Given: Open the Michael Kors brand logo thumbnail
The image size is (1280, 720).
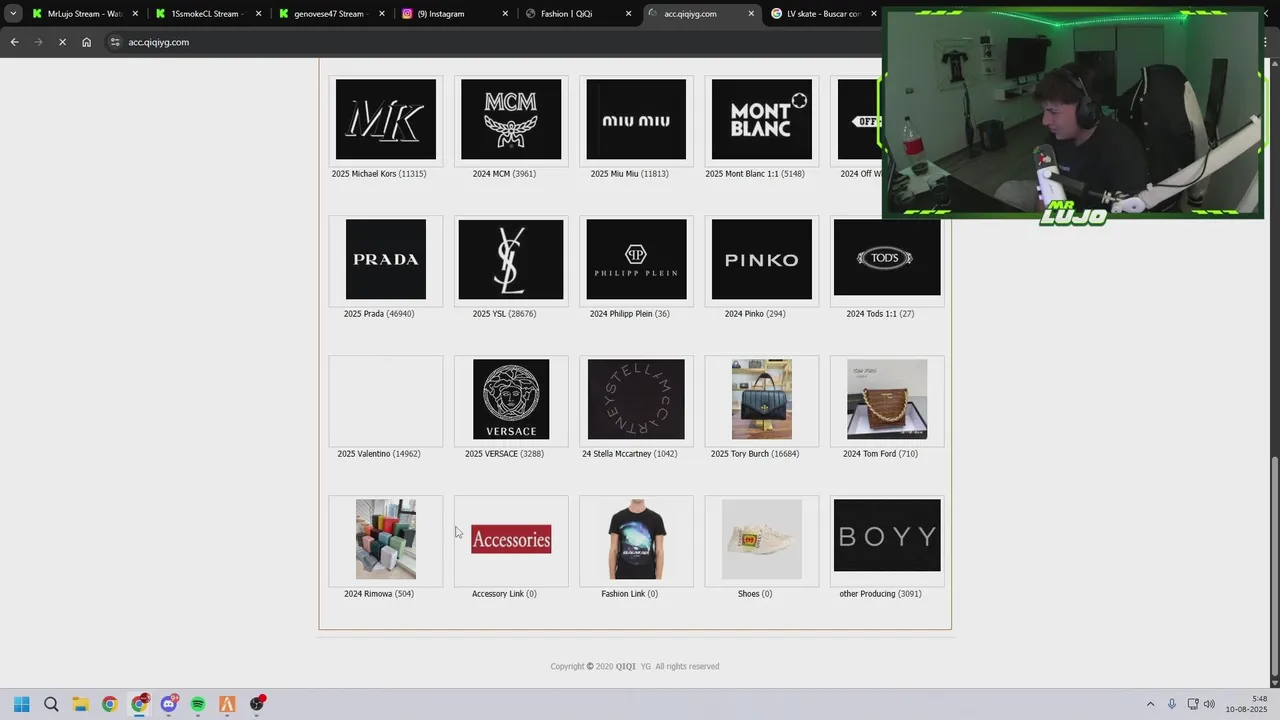Looking at the screenshot, I should tap(386, 119).
